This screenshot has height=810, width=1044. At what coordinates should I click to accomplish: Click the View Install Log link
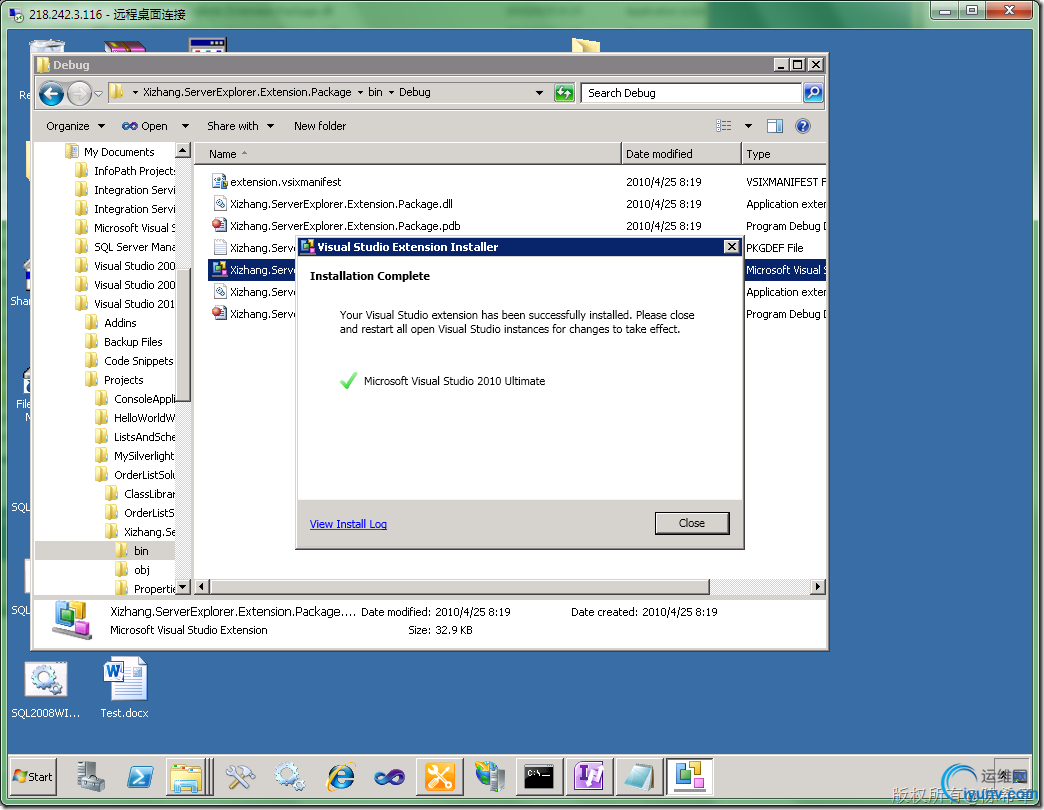(348, 524)
